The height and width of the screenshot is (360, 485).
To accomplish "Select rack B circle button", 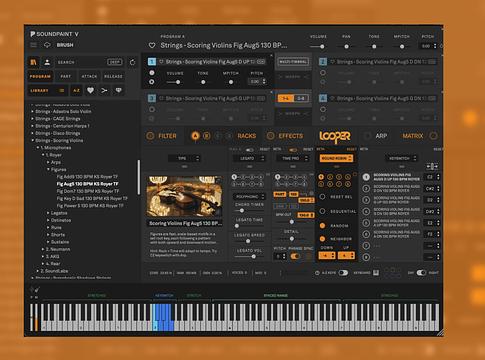I will [x=207, y=136].
